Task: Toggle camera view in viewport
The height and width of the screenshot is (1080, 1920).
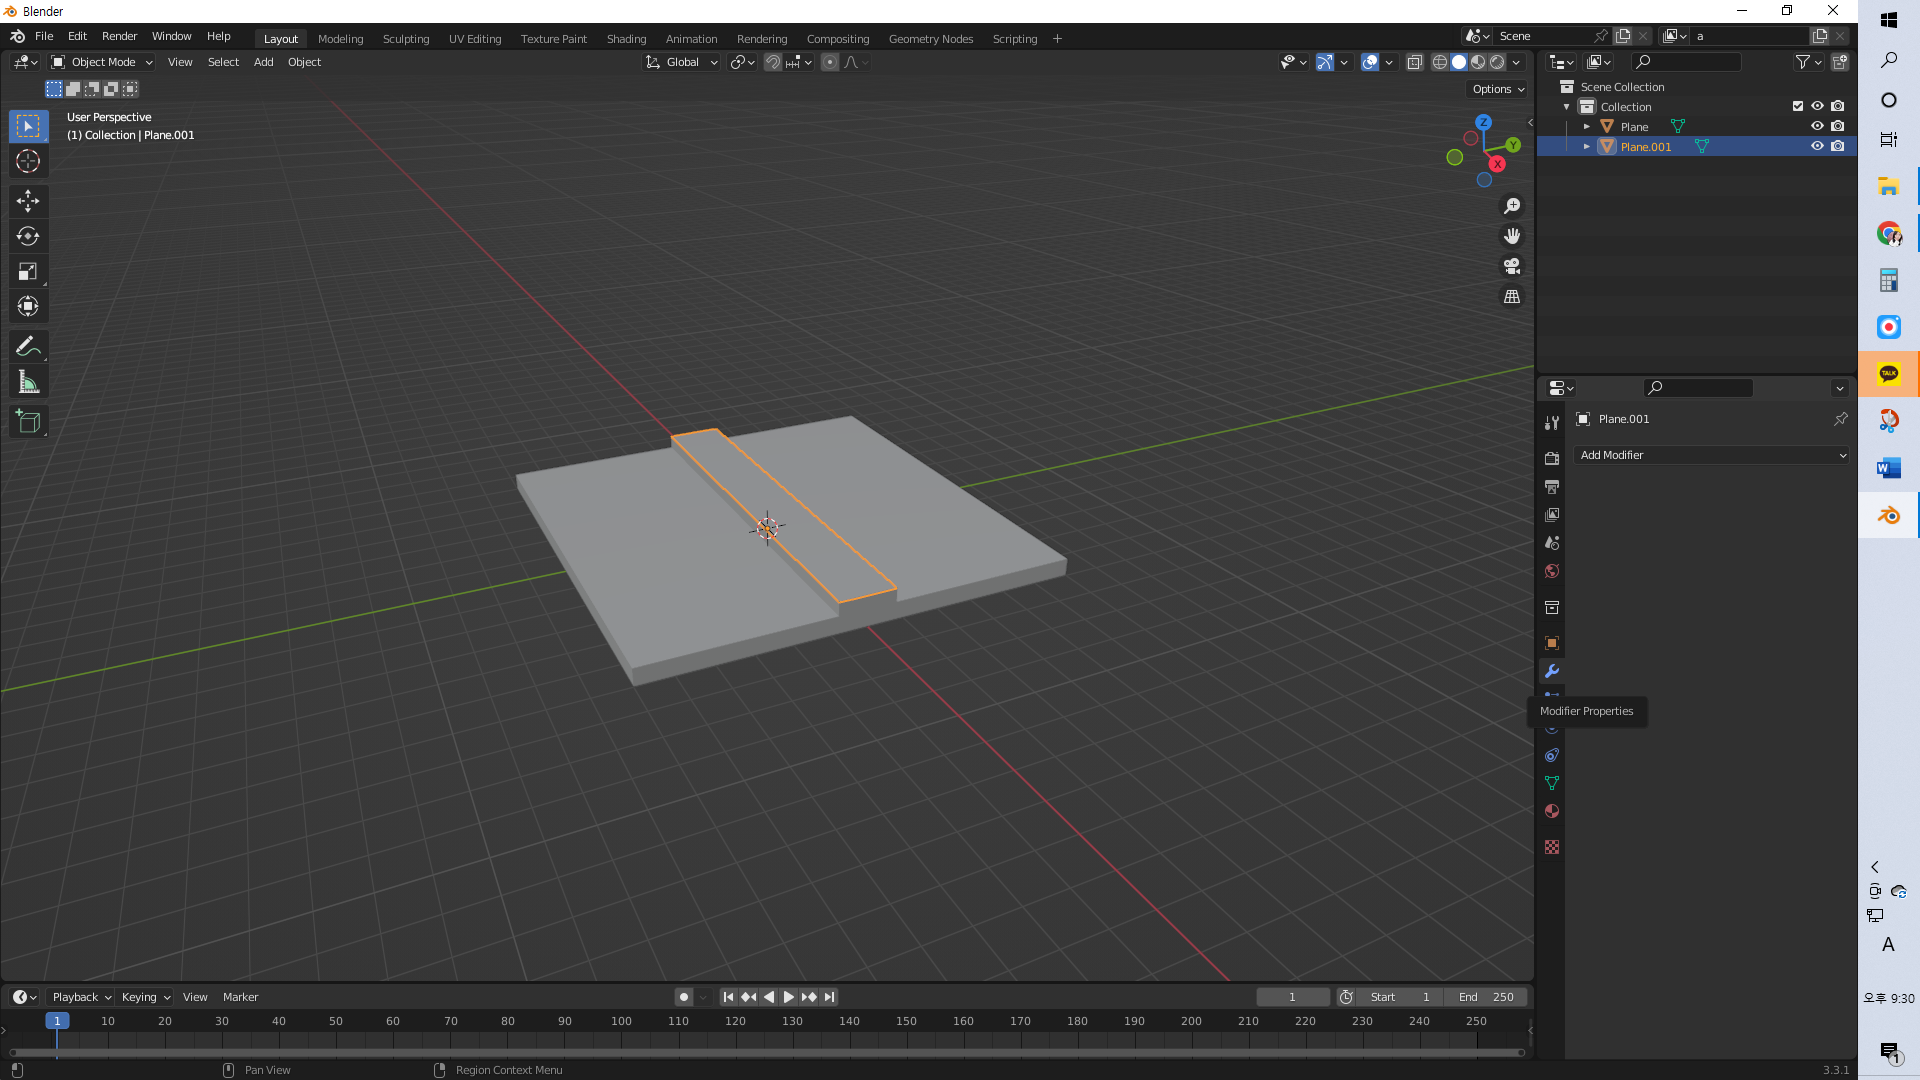Action: point(1512,266)
